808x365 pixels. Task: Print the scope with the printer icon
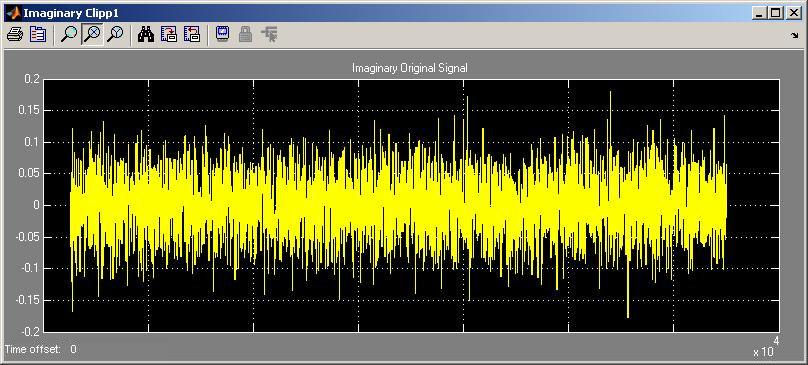15,35
